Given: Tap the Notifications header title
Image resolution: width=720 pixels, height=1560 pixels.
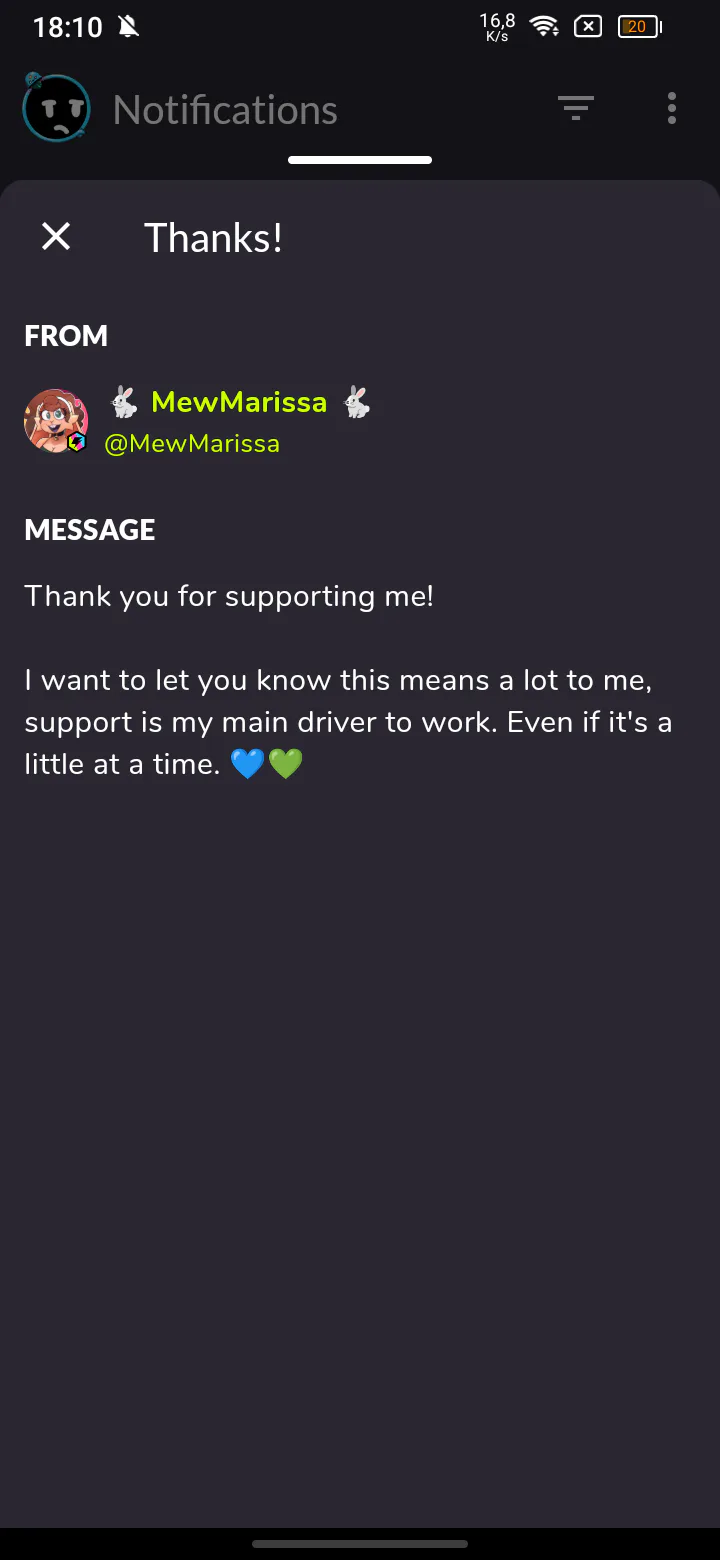Looking at the screenshot, I should pyautogui.click(x=225, y=109).
